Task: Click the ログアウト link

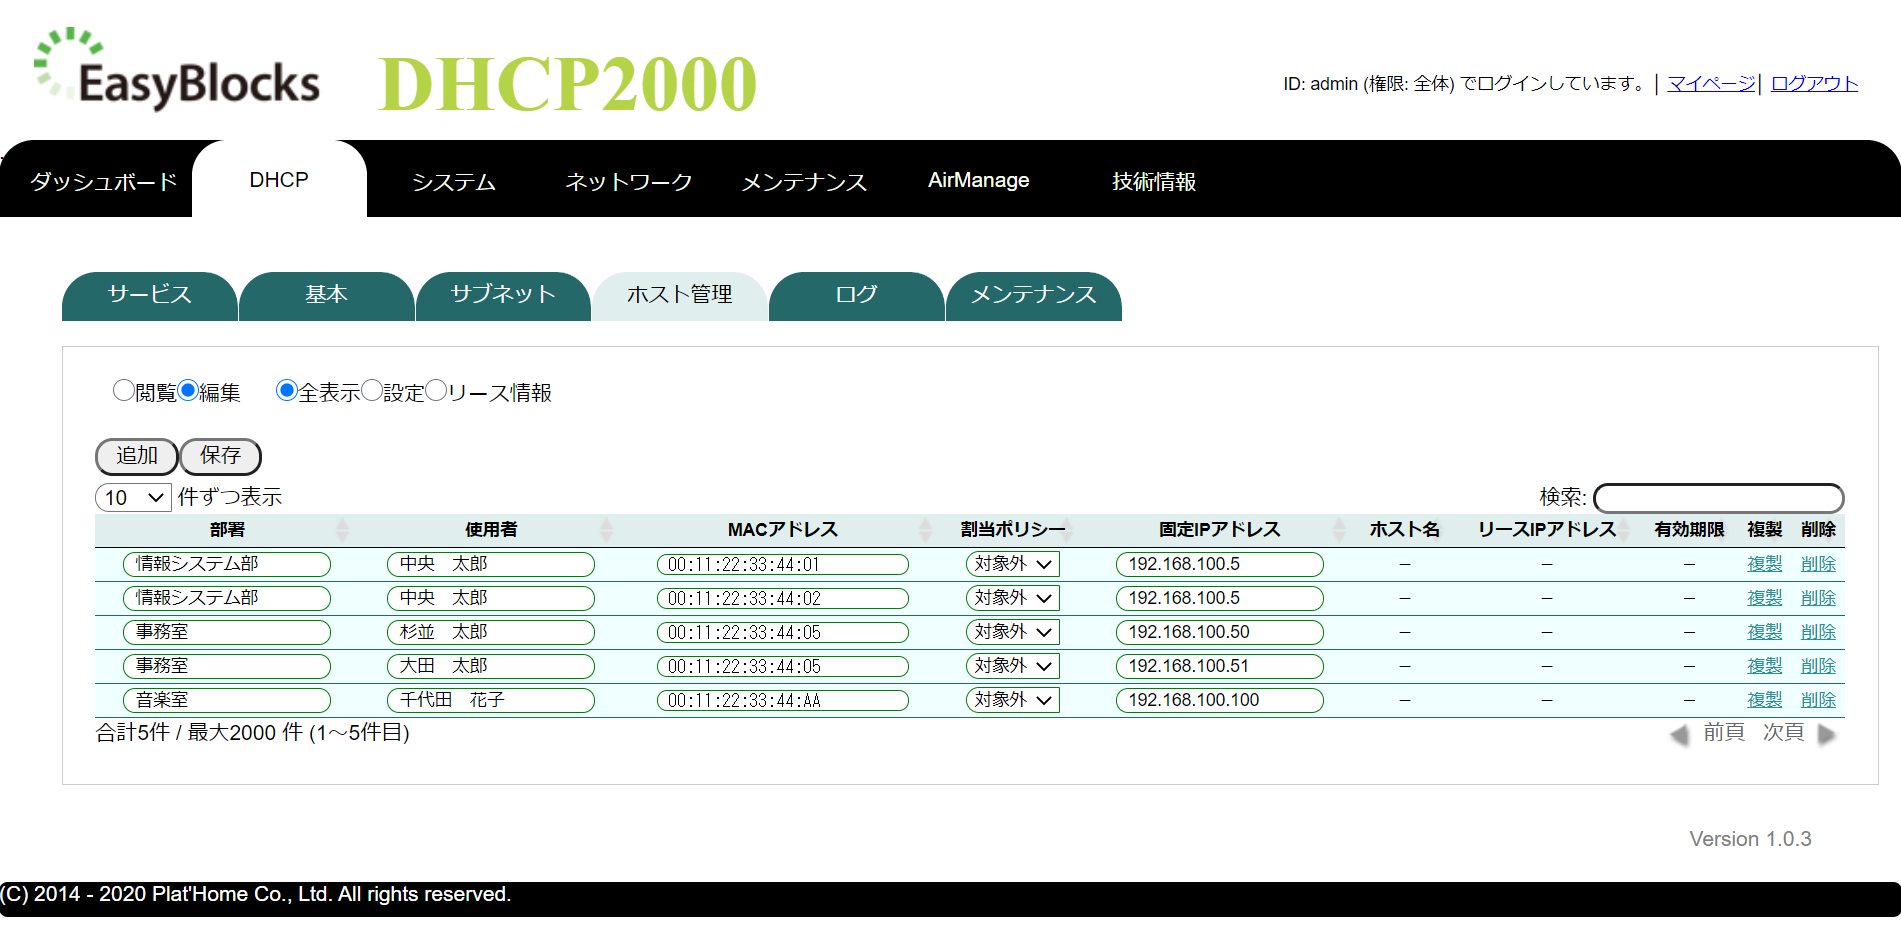Action: point(1814,84)
